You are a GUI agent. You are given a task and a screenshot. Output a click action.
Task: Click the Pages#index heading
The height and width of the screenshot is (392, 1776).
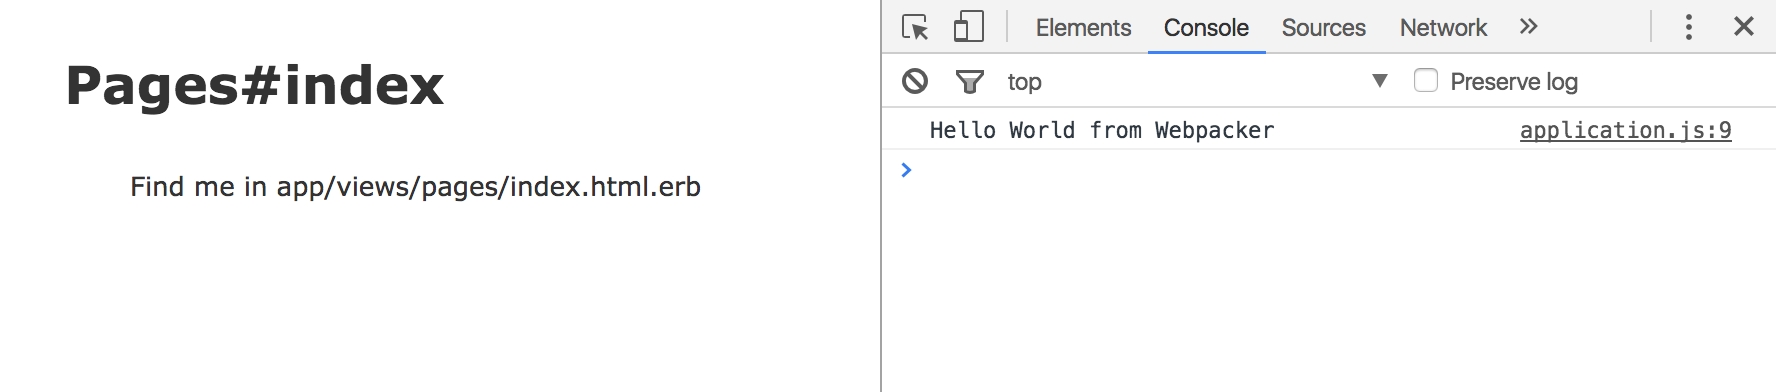click(x=254, y=85)
